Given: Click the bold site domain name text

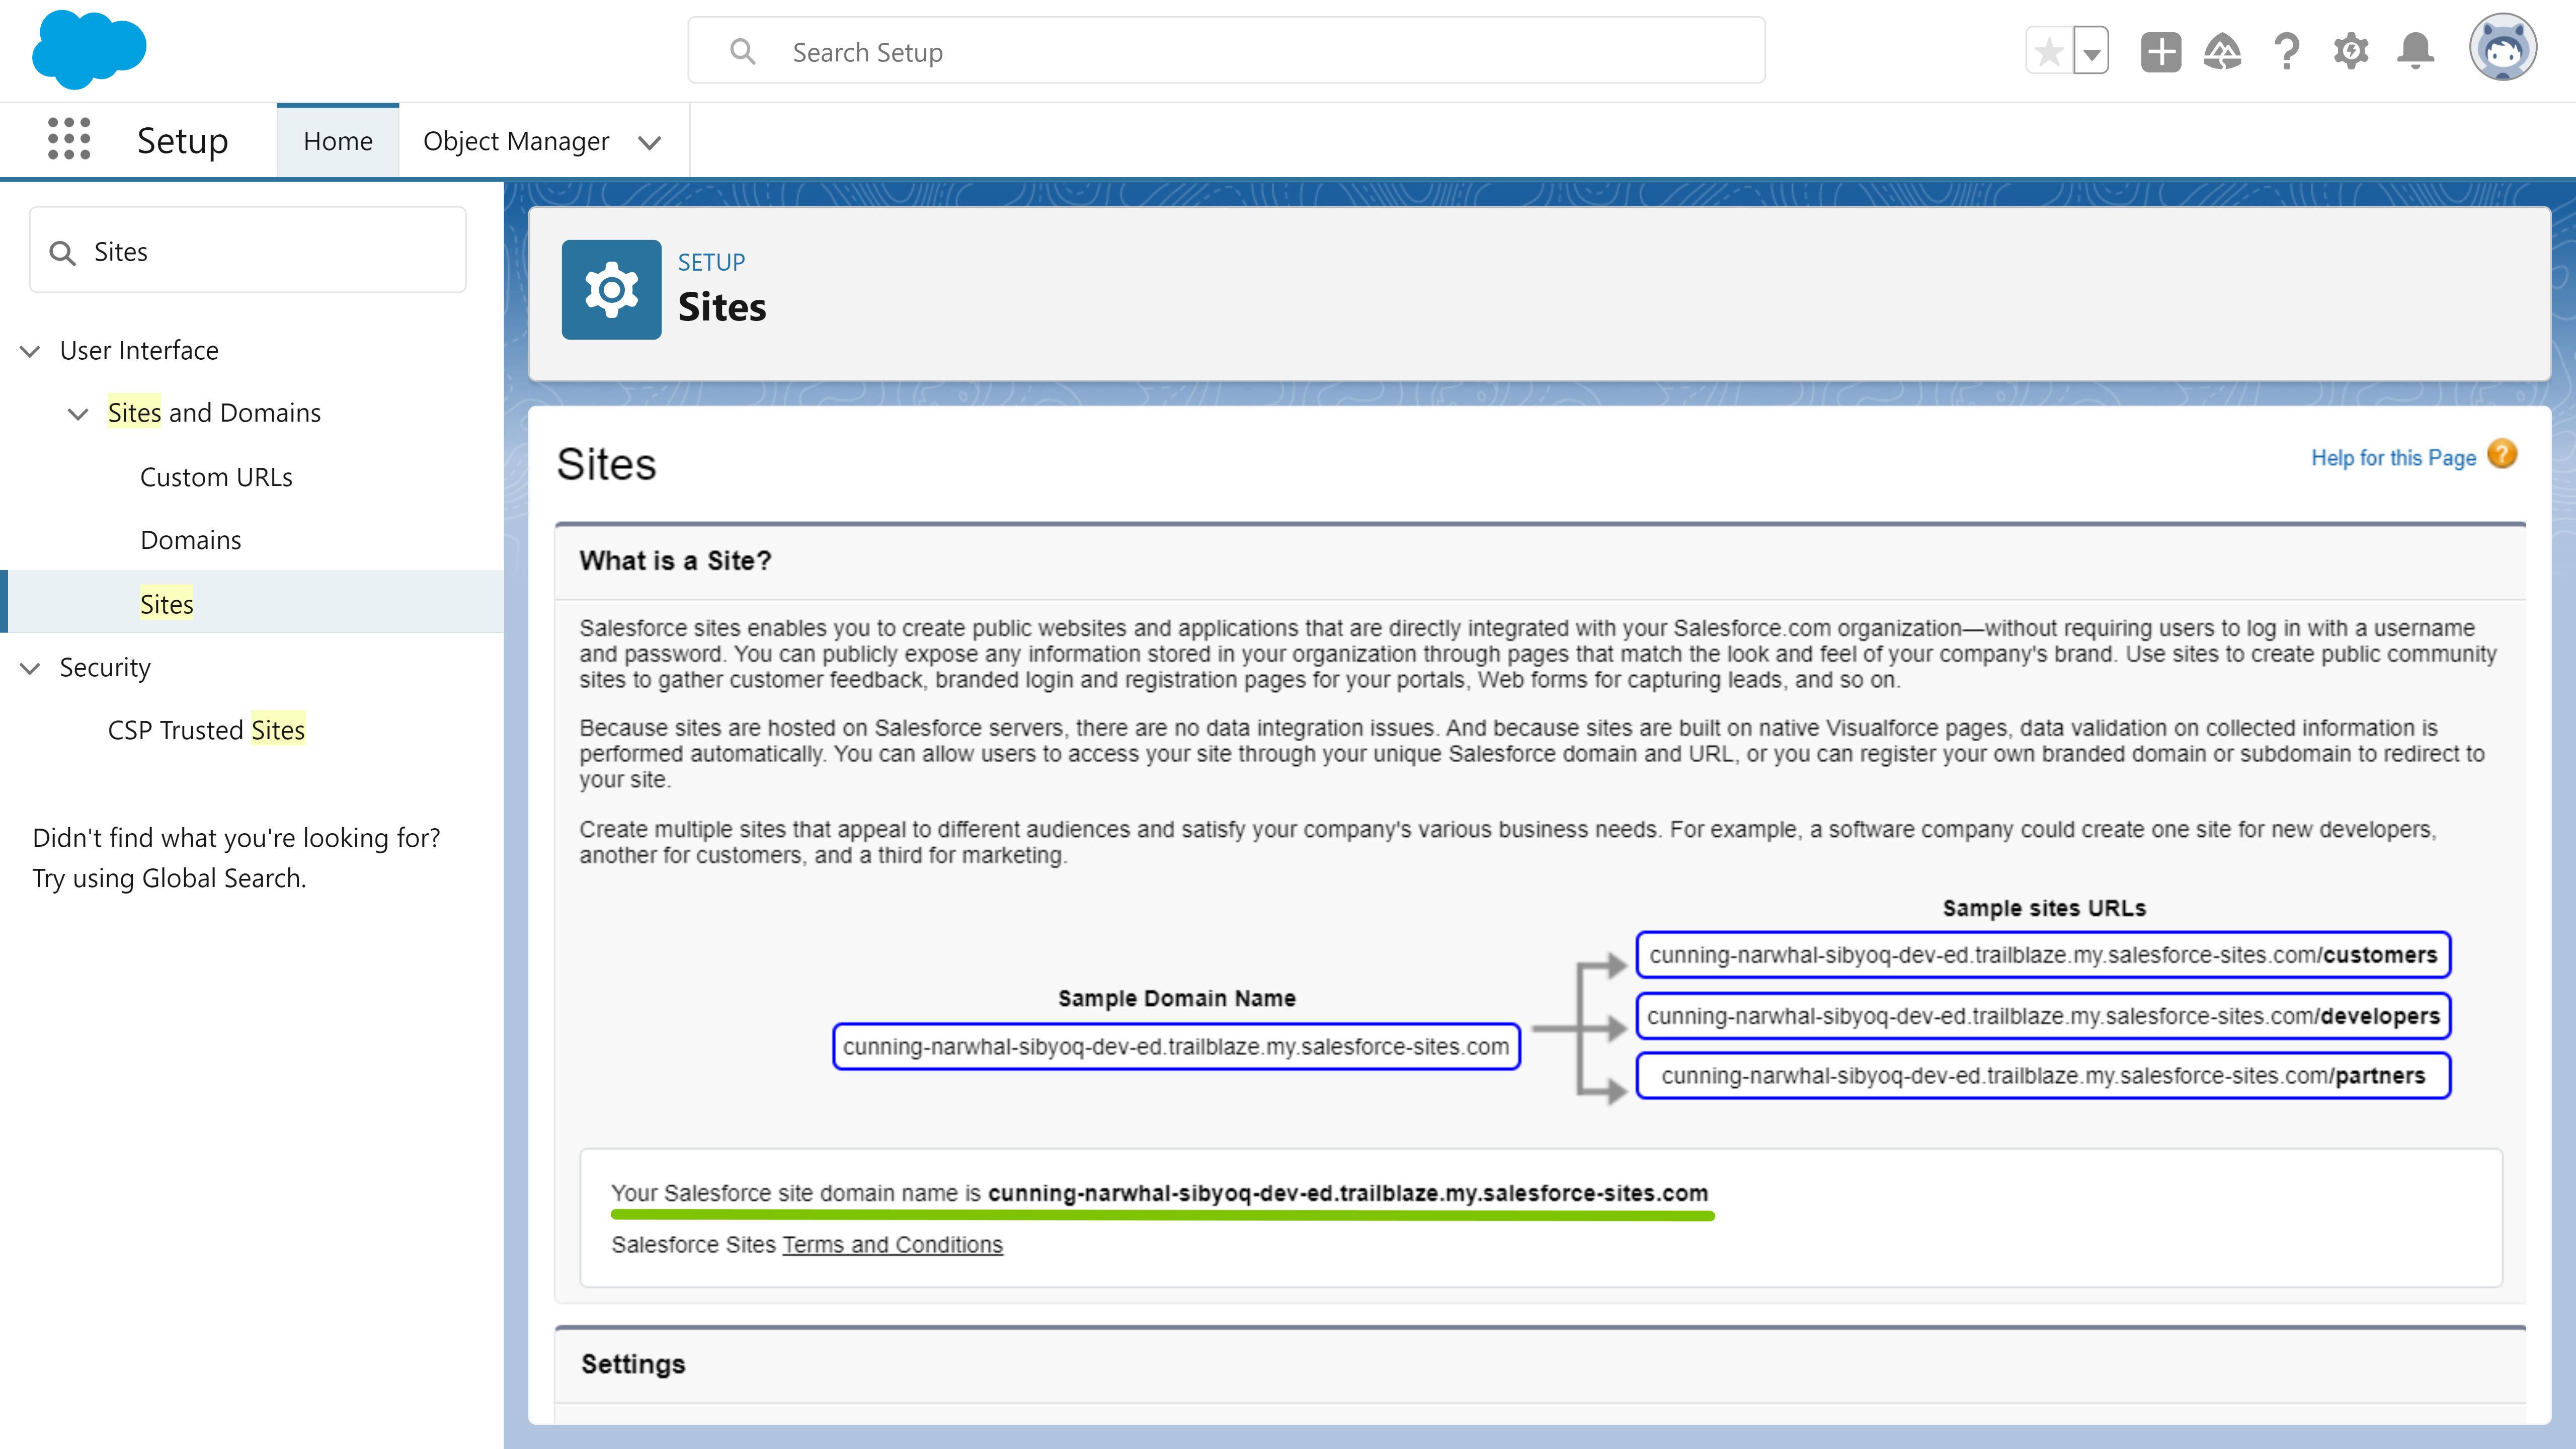Looking at the screenshot, I should coord(1348,1193).
